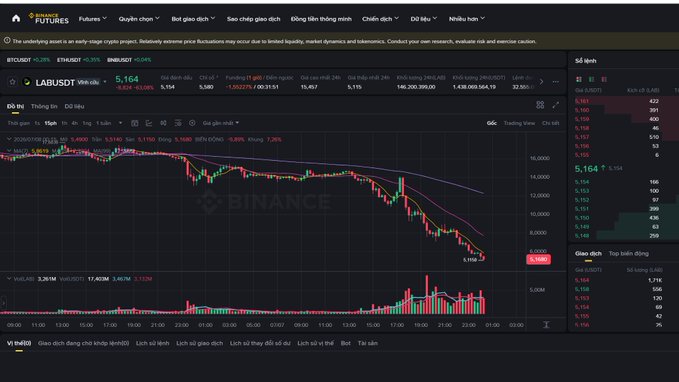Click the red 5,1680 current price label
This screenshot has height=382, width=679.
tap(538, 259)
